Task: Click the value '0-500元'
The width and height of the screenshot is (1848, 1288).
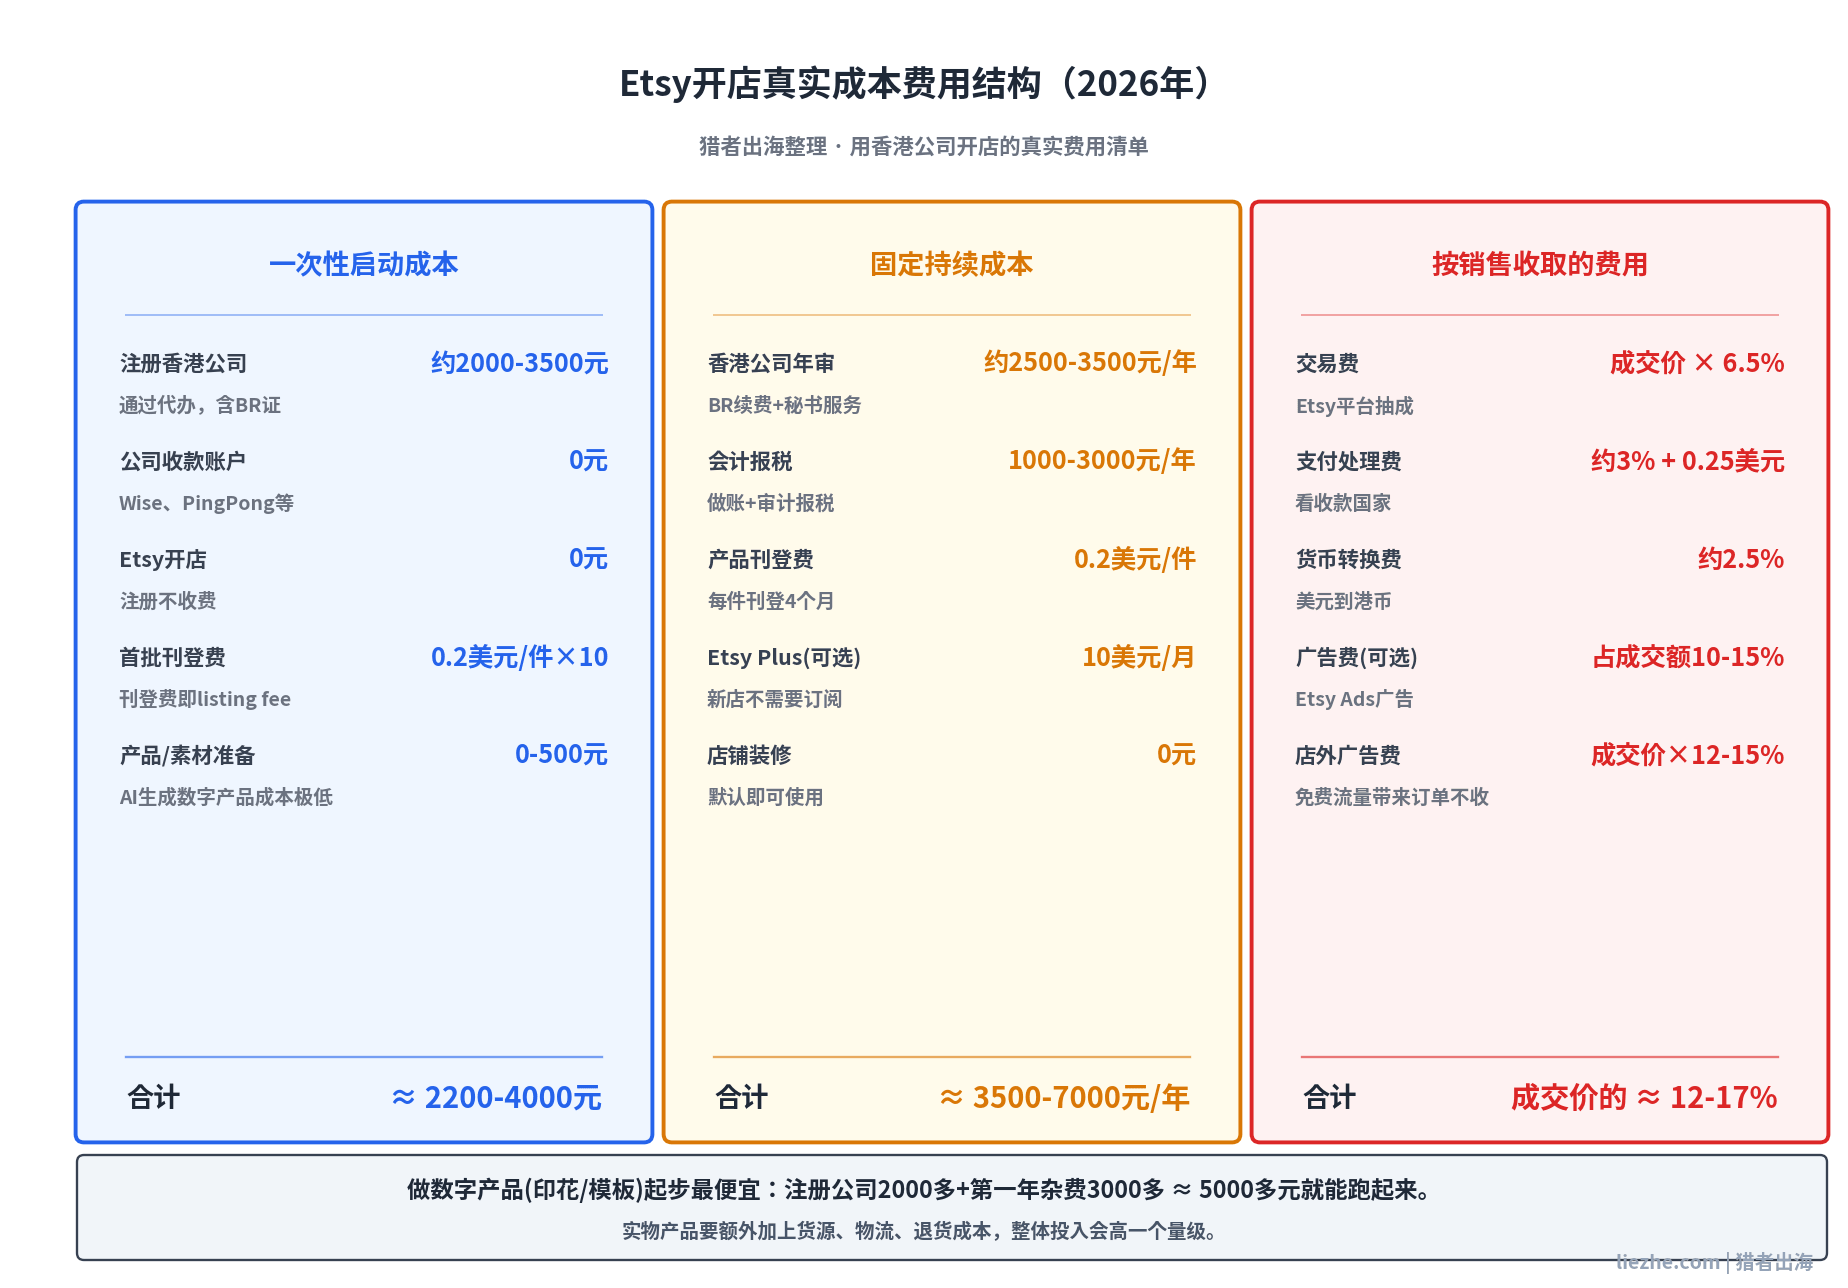Action: point(562,755)
